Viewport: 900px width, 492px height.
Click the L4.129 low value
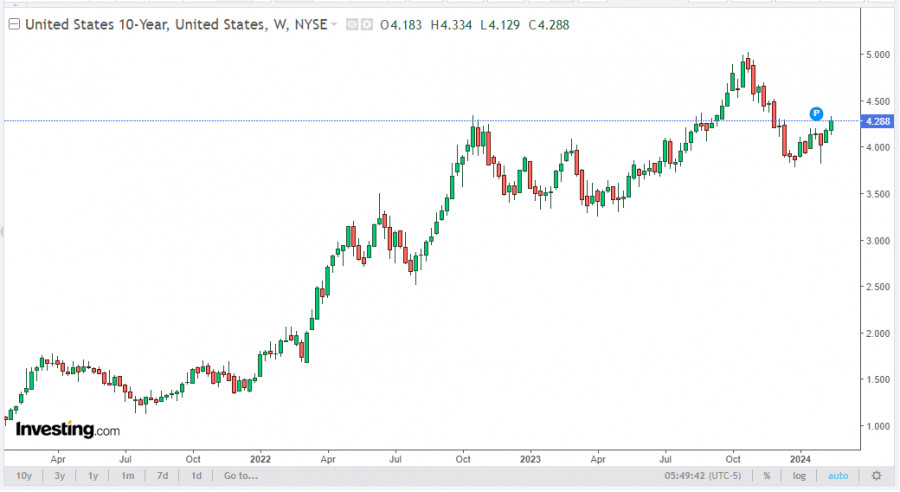(x=500, y=25)
